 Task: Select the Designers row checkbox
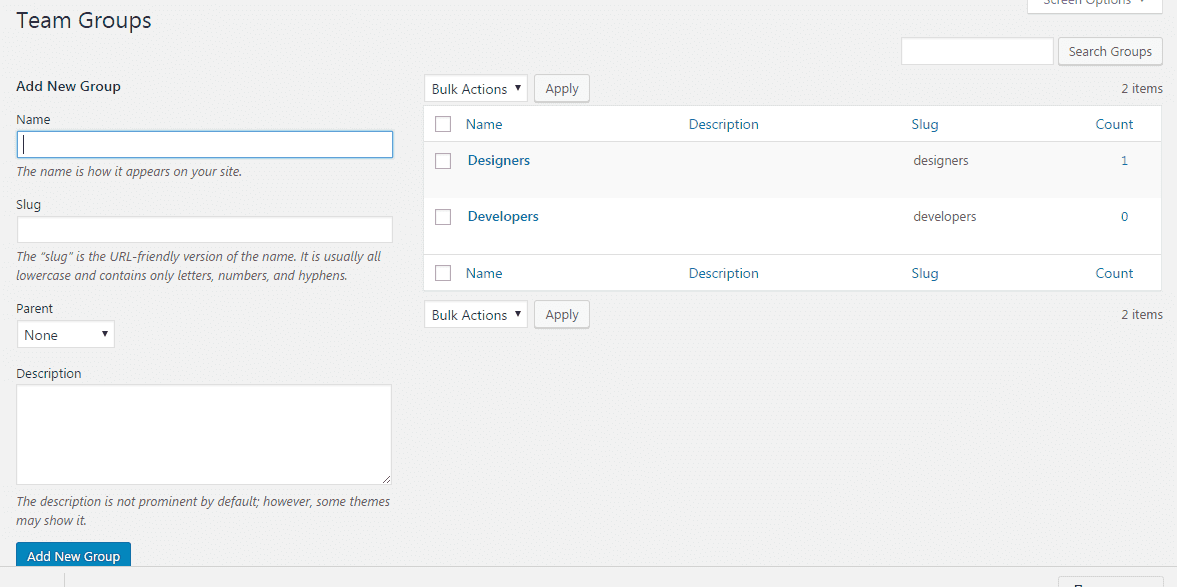coord(444,161)
